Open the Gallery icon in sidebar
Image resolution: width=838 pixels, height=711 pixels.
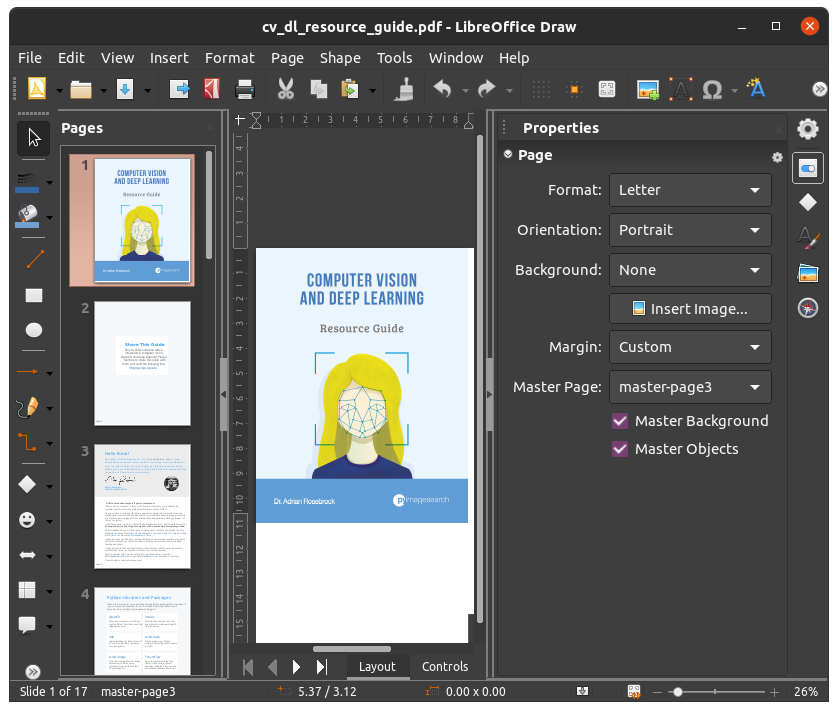tap(808, 272)
